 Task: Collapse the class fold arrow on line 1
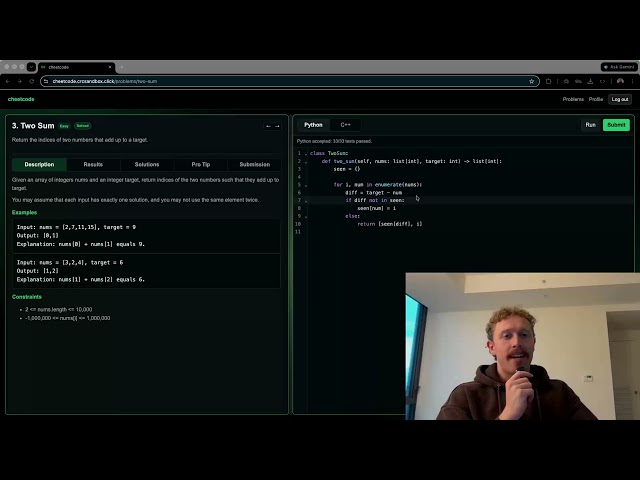point(306,154)
